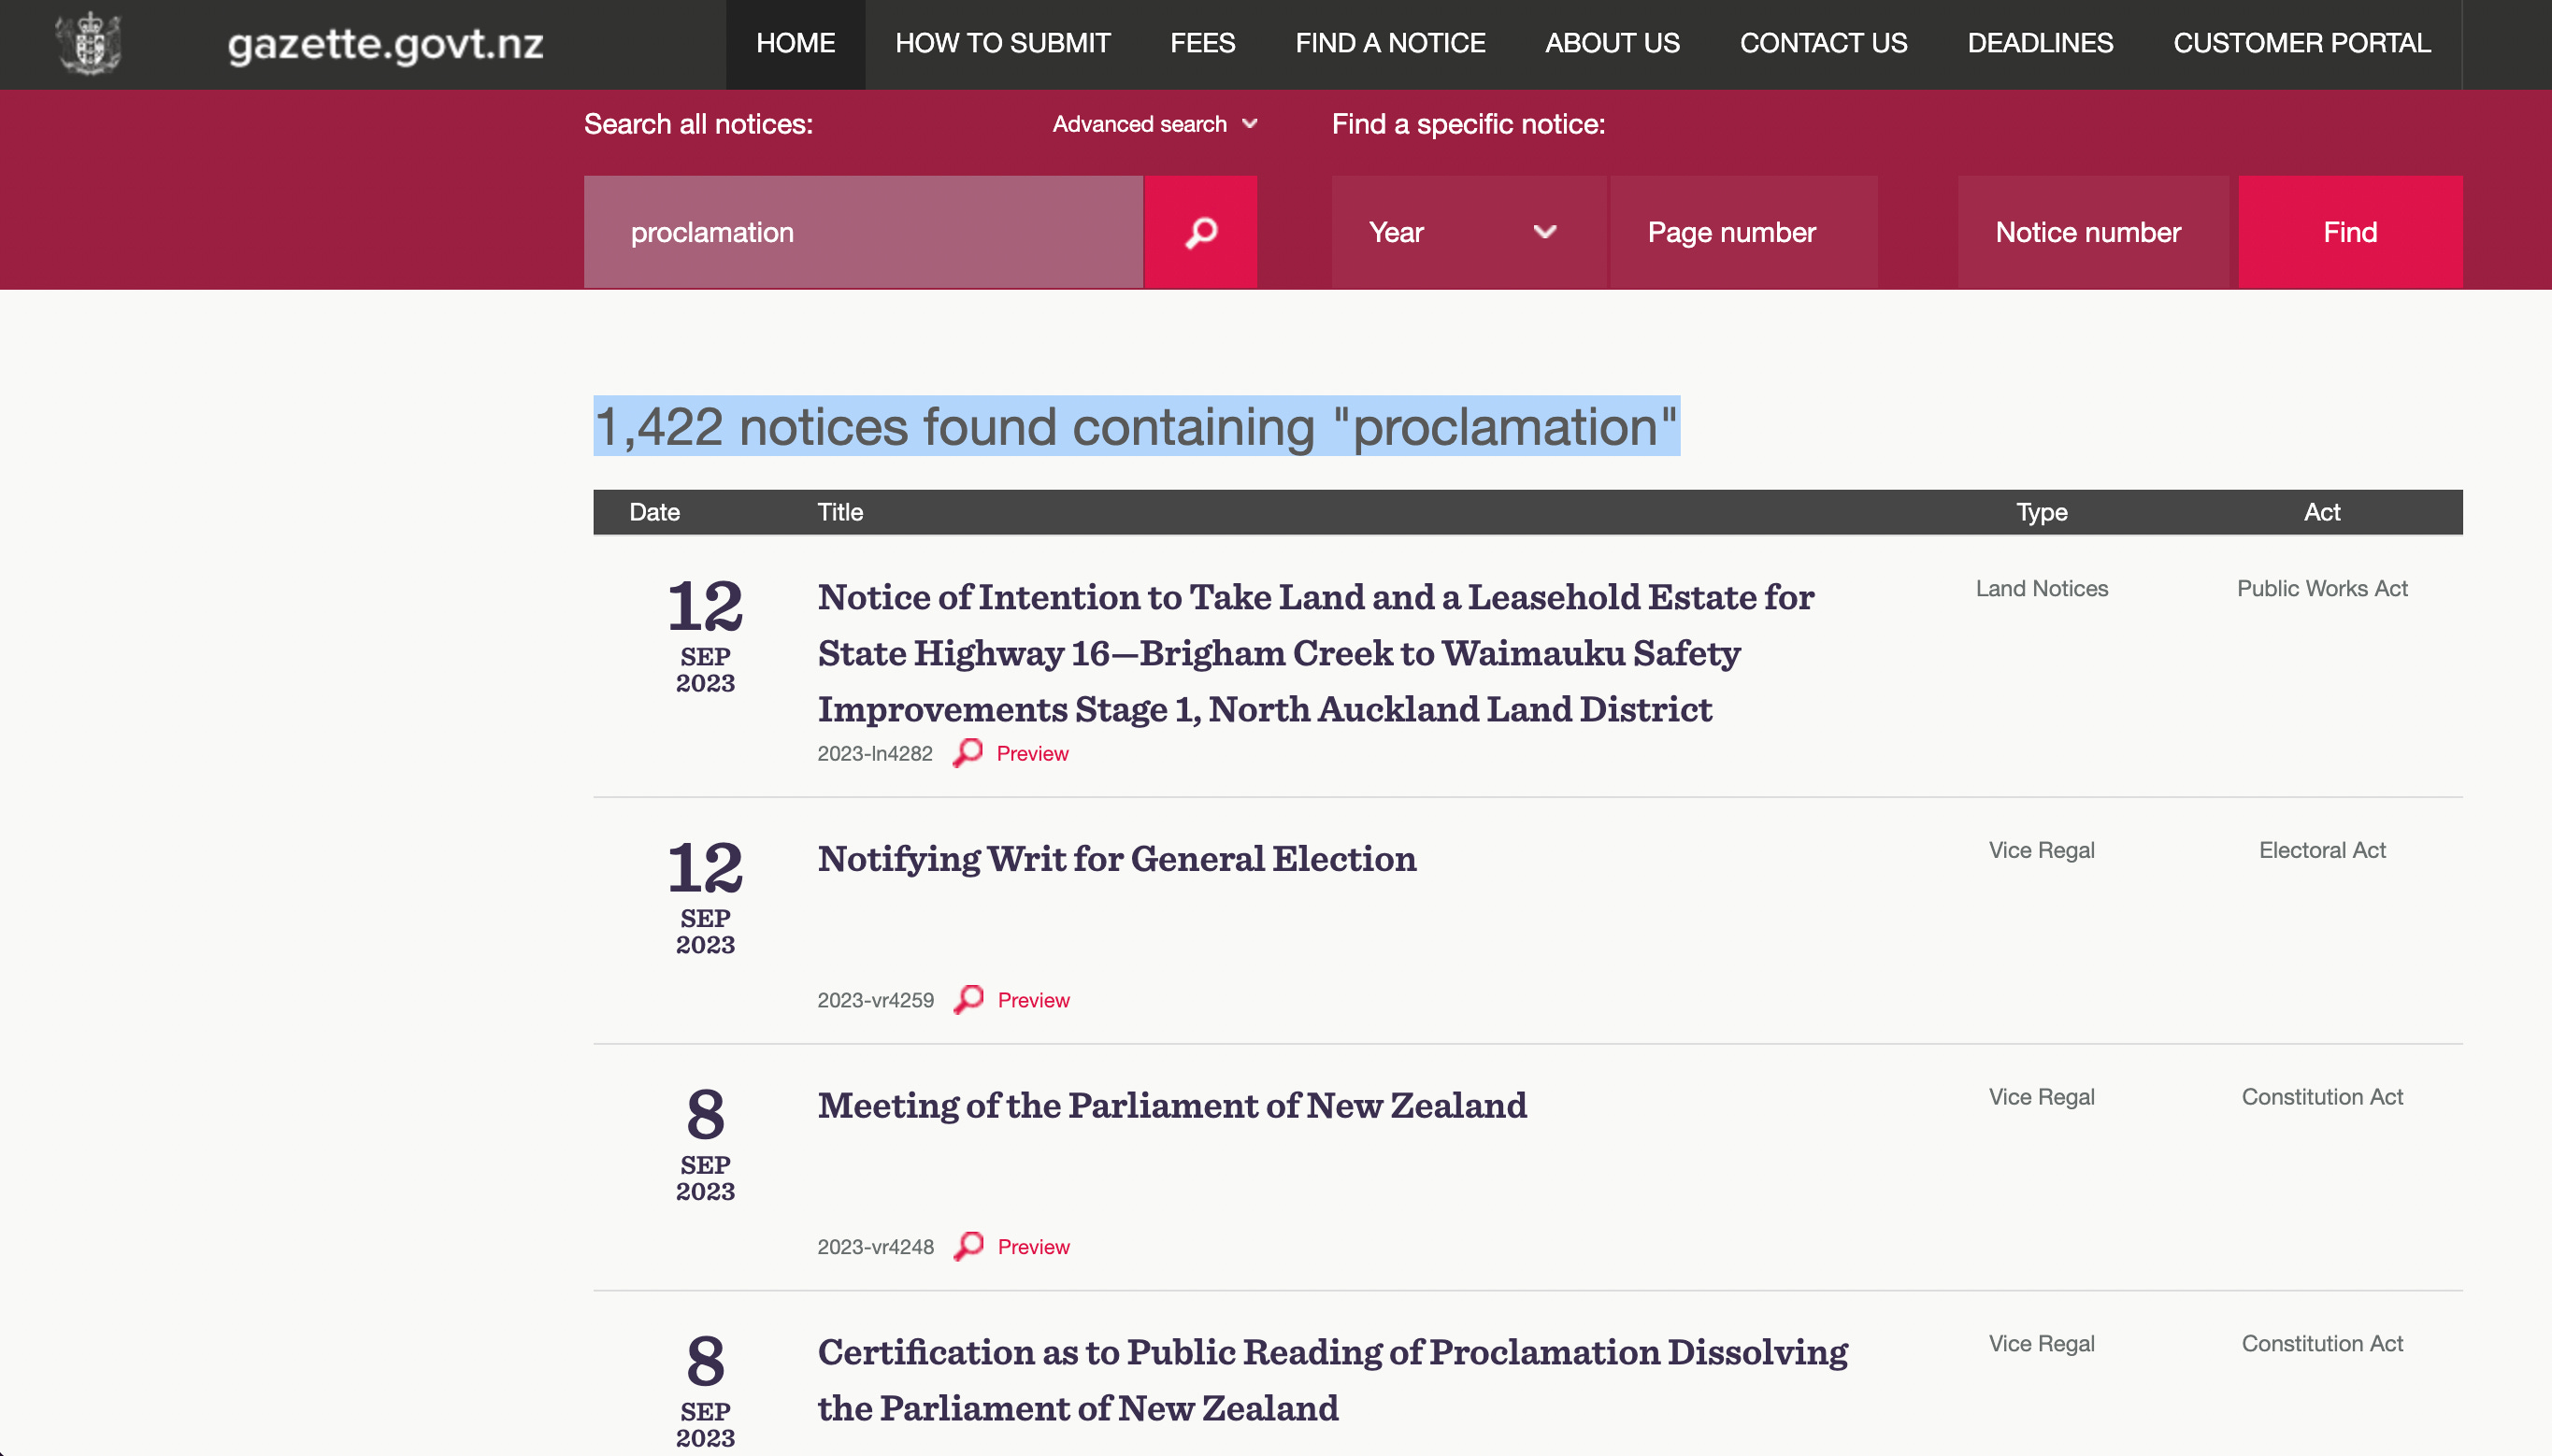Go to the HOW TO SUBMIT page
The width and height of the screenshot is (2552, 1456).
[1002, 43]
